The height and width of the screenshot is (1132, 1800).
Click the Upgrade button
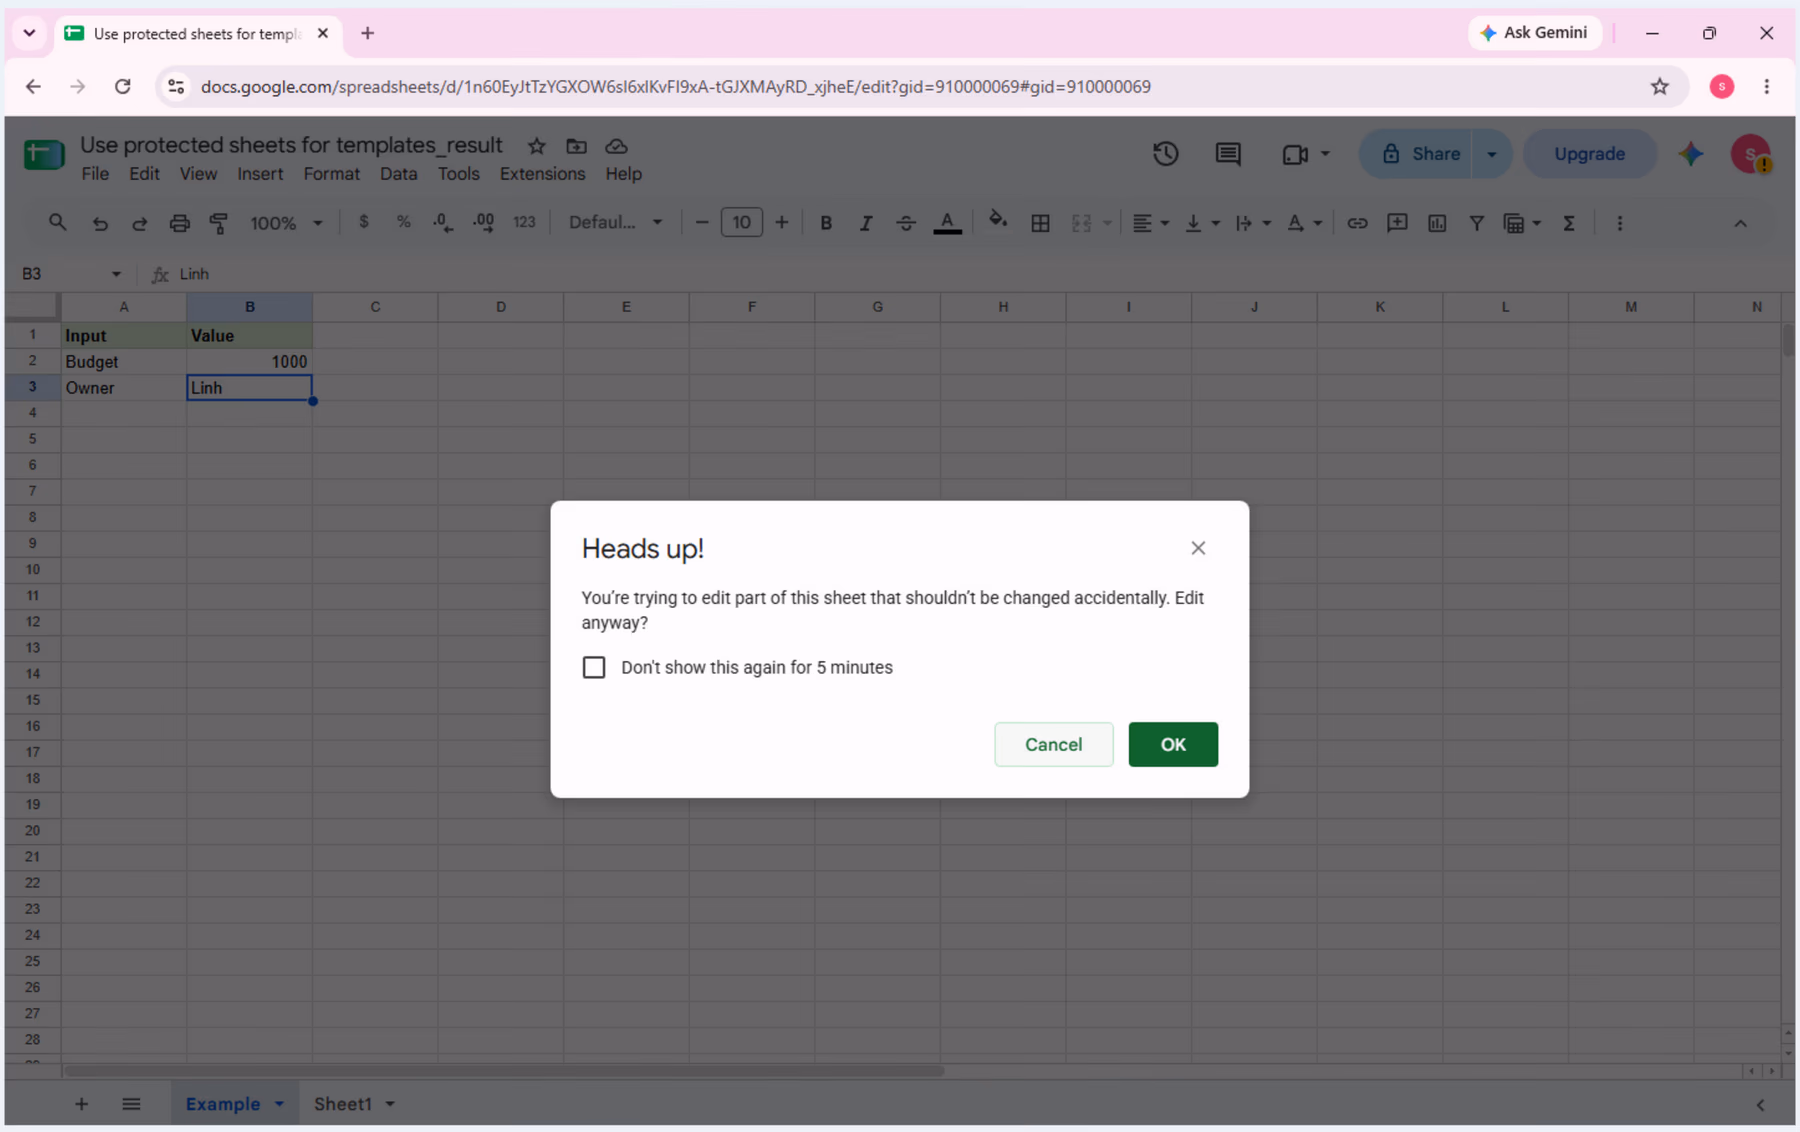point(1589,154)
